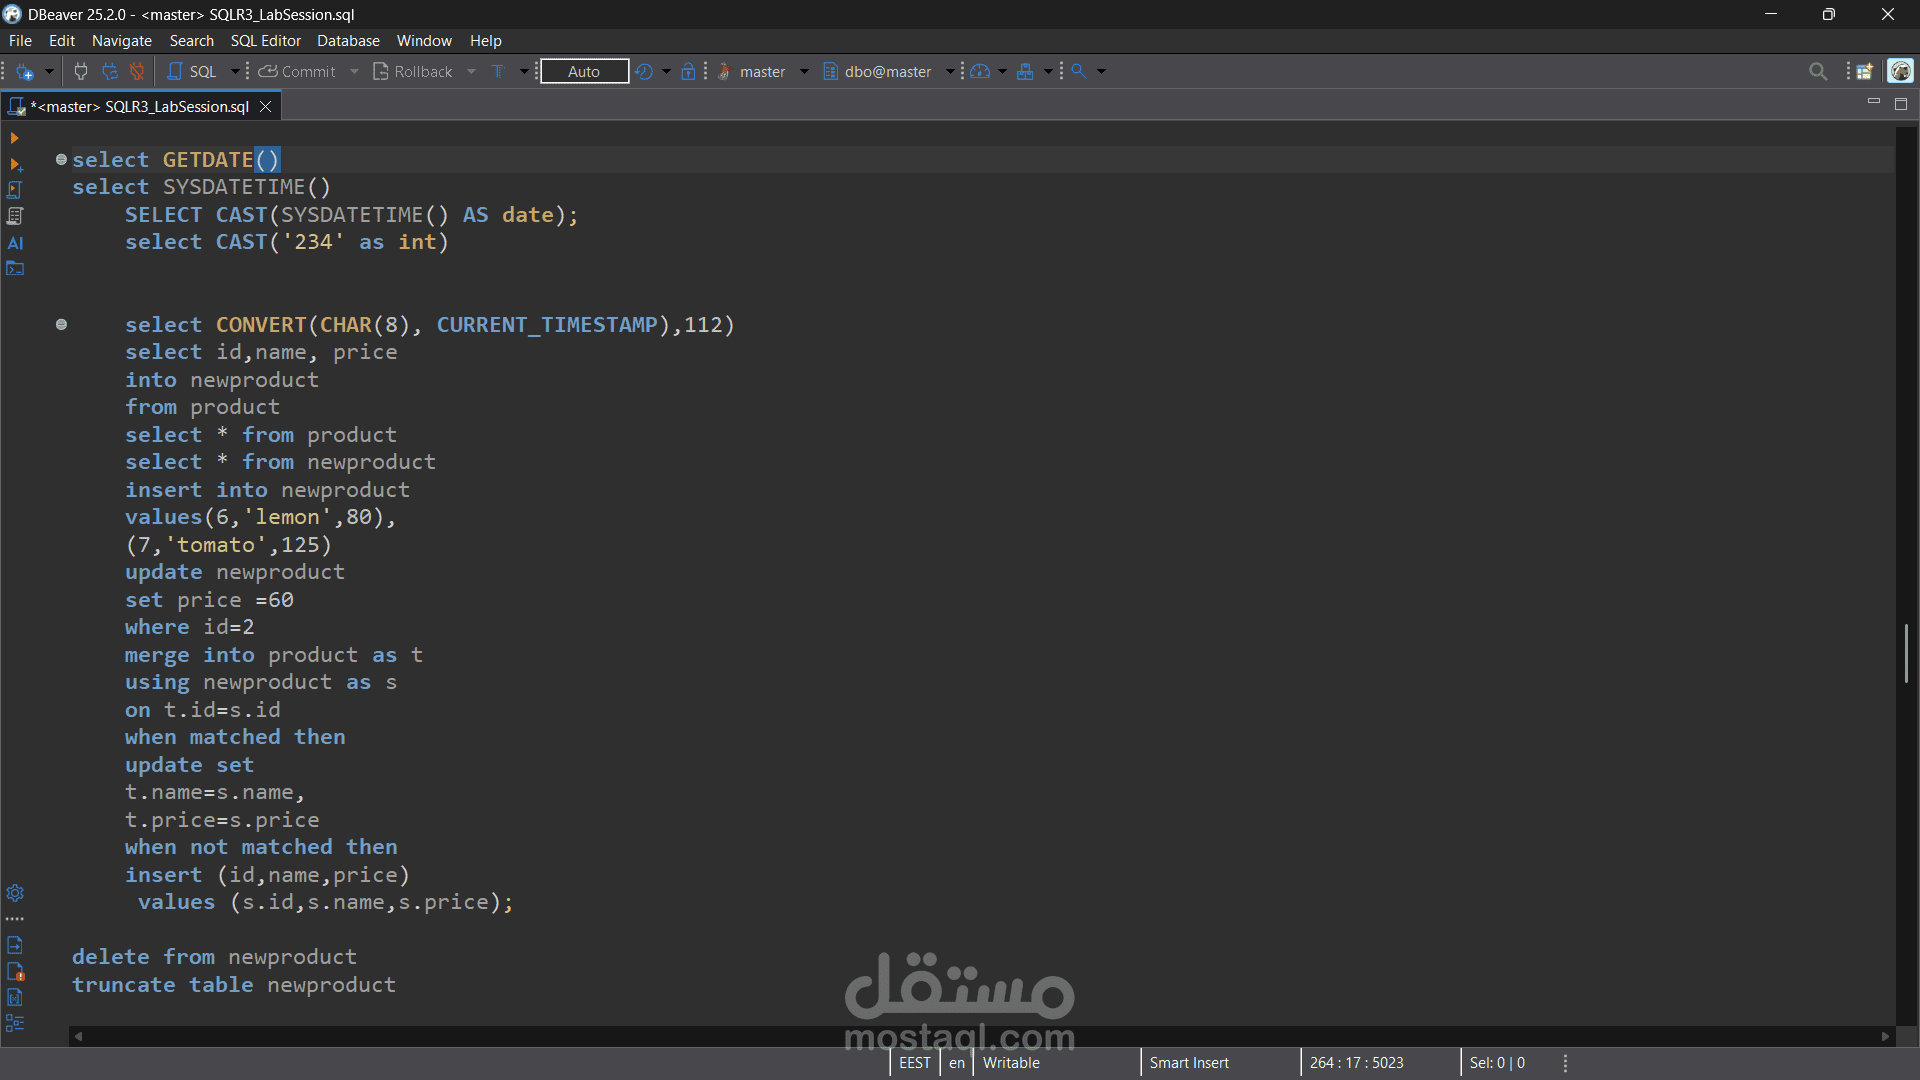Open the database dashboard gauge icon

(x=980, y=71)
